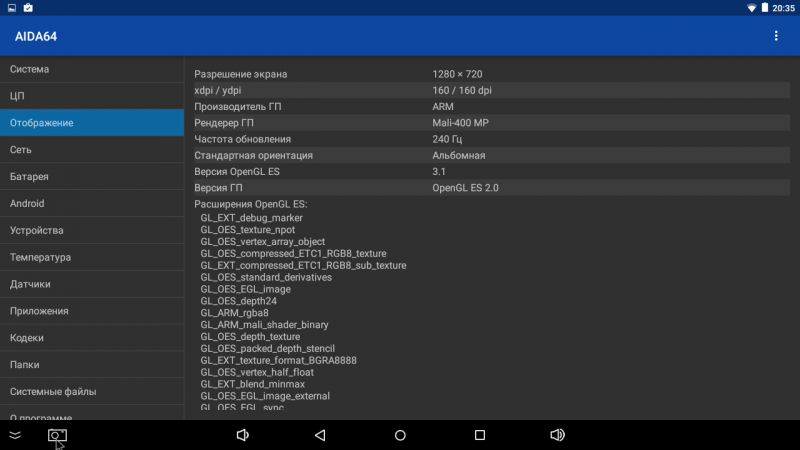Tap the GL_ARM_rgba8 extension
Screen dimensions: 800x450
(x=234, y=313)
